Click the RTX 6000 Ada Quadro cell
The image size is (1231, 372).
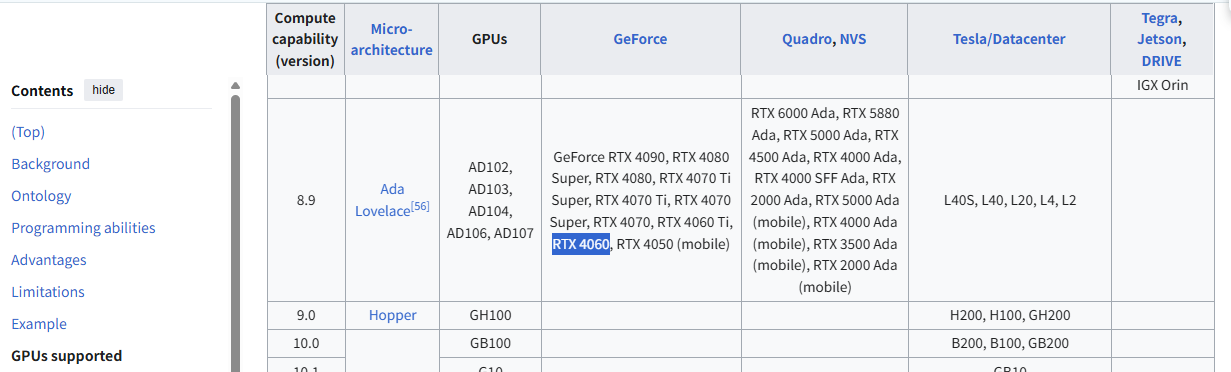tap(825, 200)
